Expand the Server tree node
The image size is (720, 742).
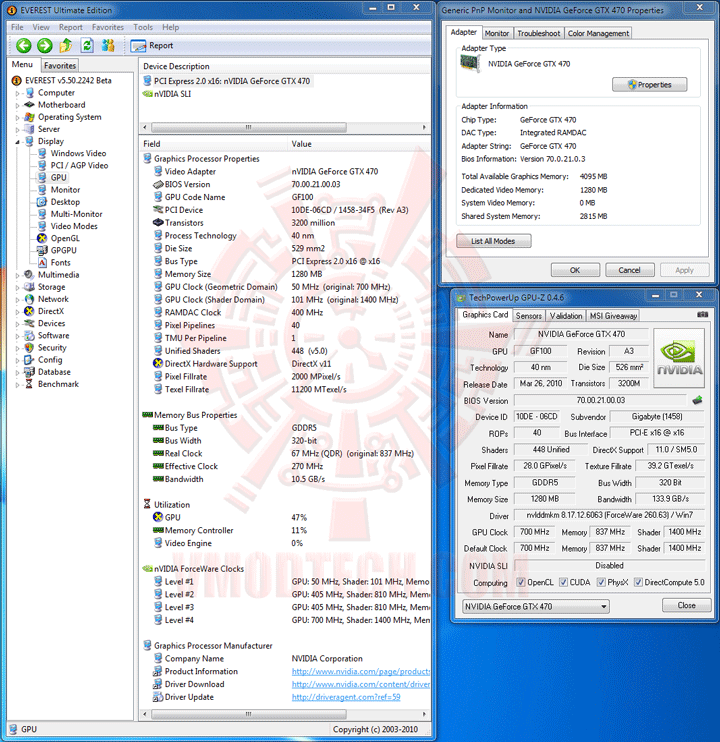point(18,130)
